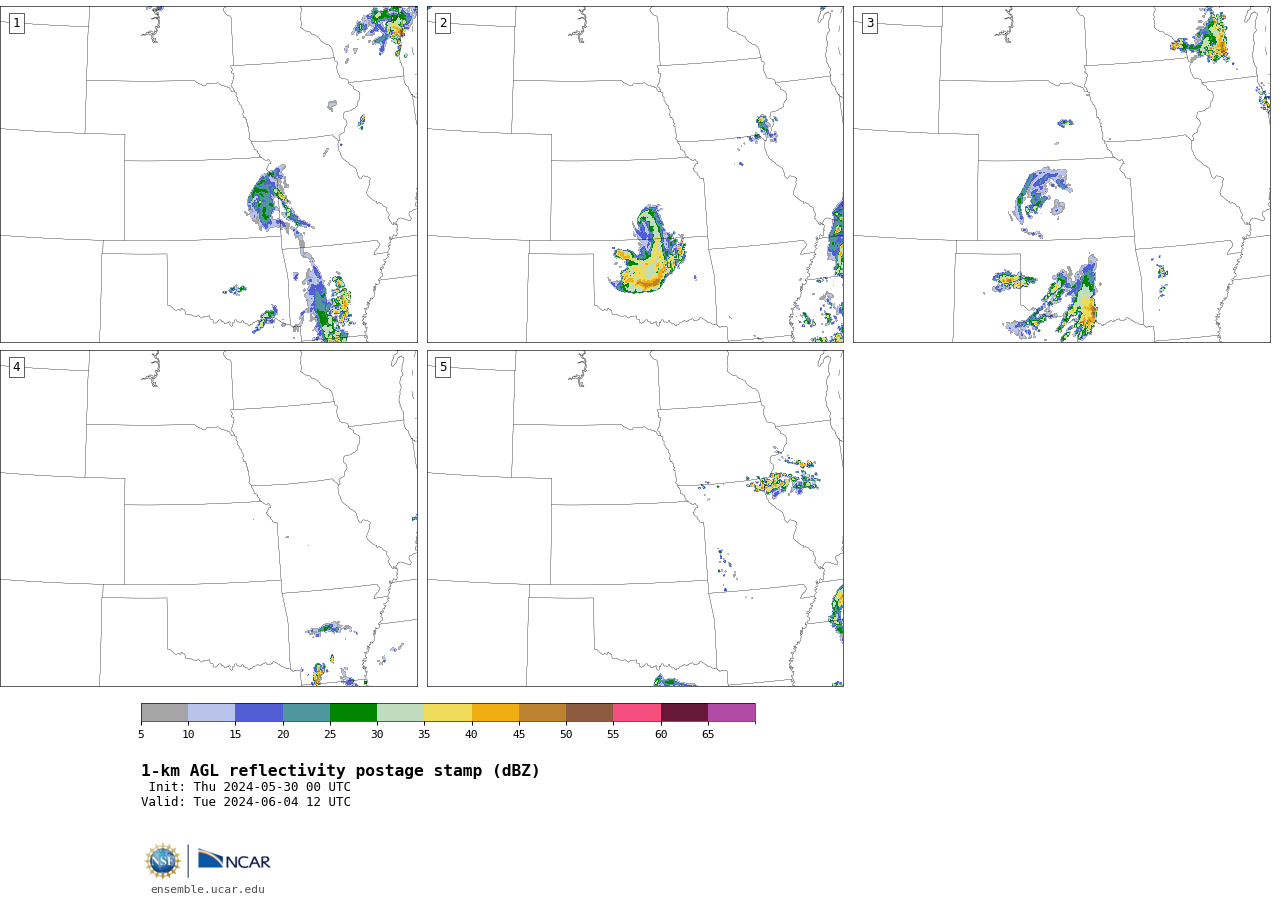Pick the light blue 10–15 dBZ swatch

pyautogui.click(x=211, y=712)
